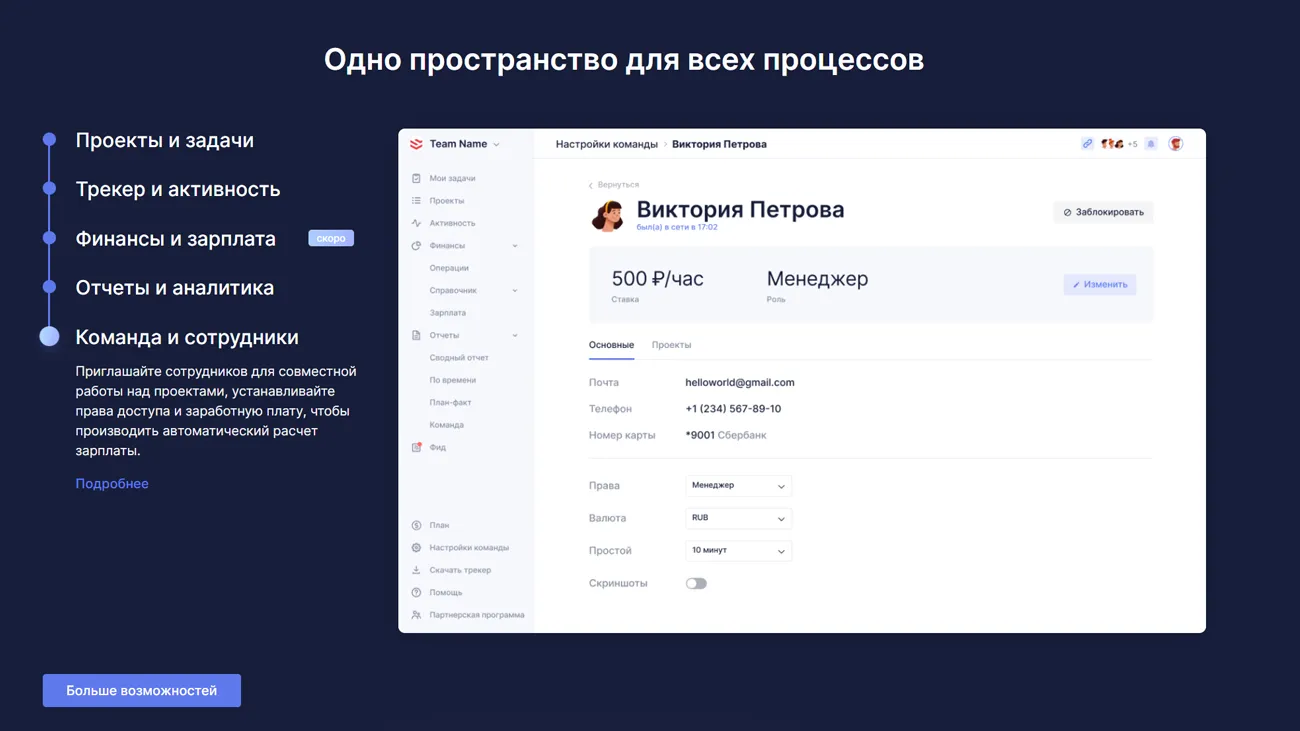Viewport: 1300px width, 731px height.
Task: Click the Заблокировать button
Action: [x=1103, y=212]
